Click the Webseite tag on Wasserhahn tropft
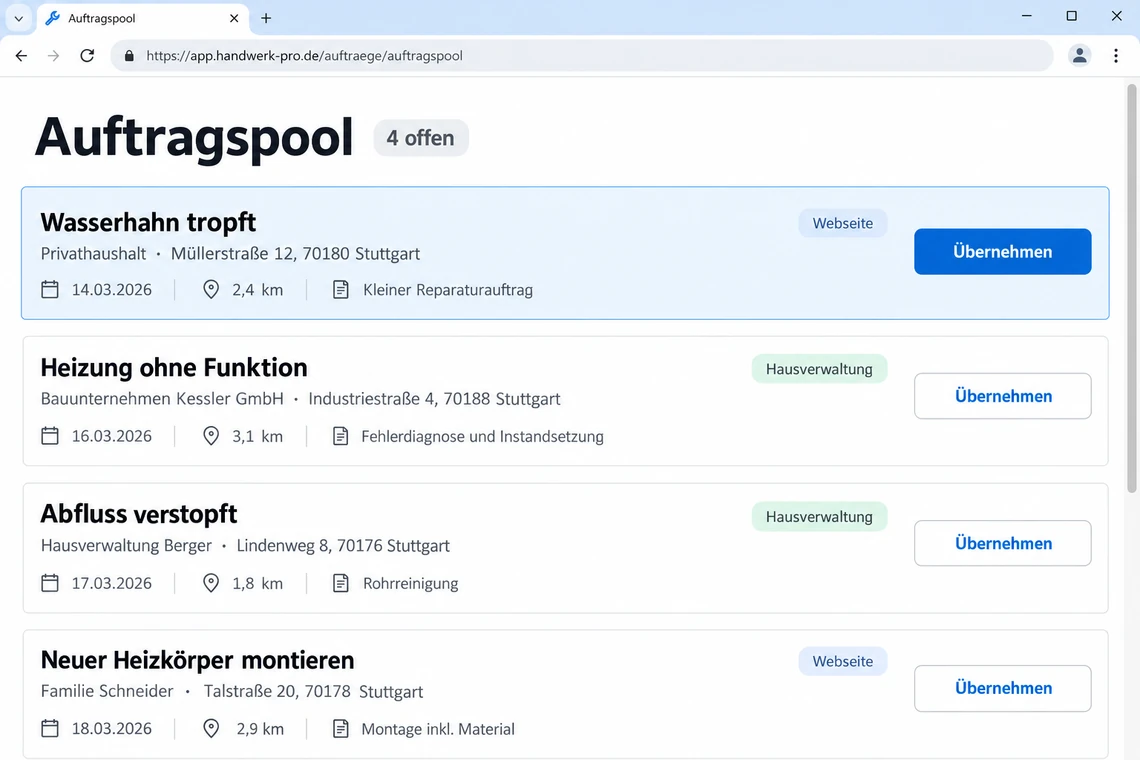 tap(843, 223)
